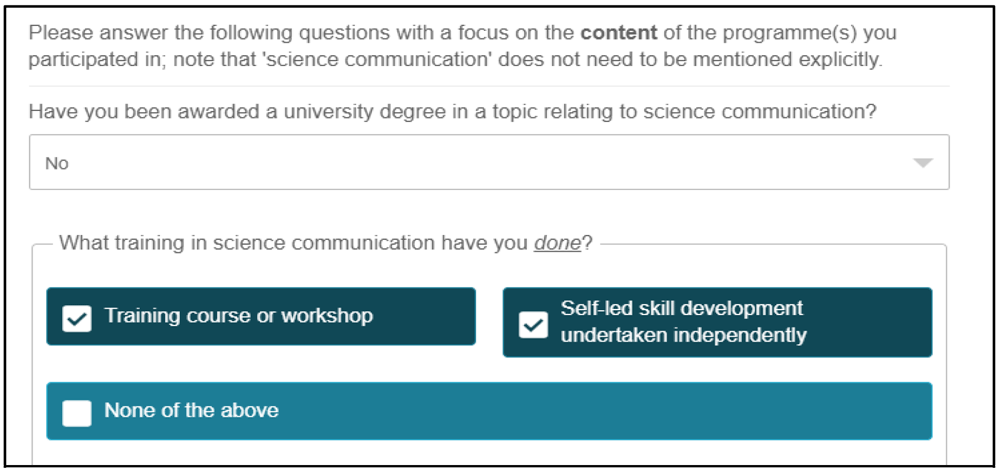Tick the None of the above checkbox

coord(77,412)
